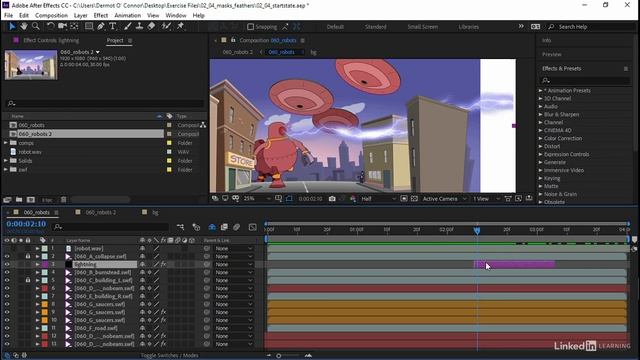Screen dimensions: 640x360
Task: Click the Search Help field
Action: (x=592, y=27)
